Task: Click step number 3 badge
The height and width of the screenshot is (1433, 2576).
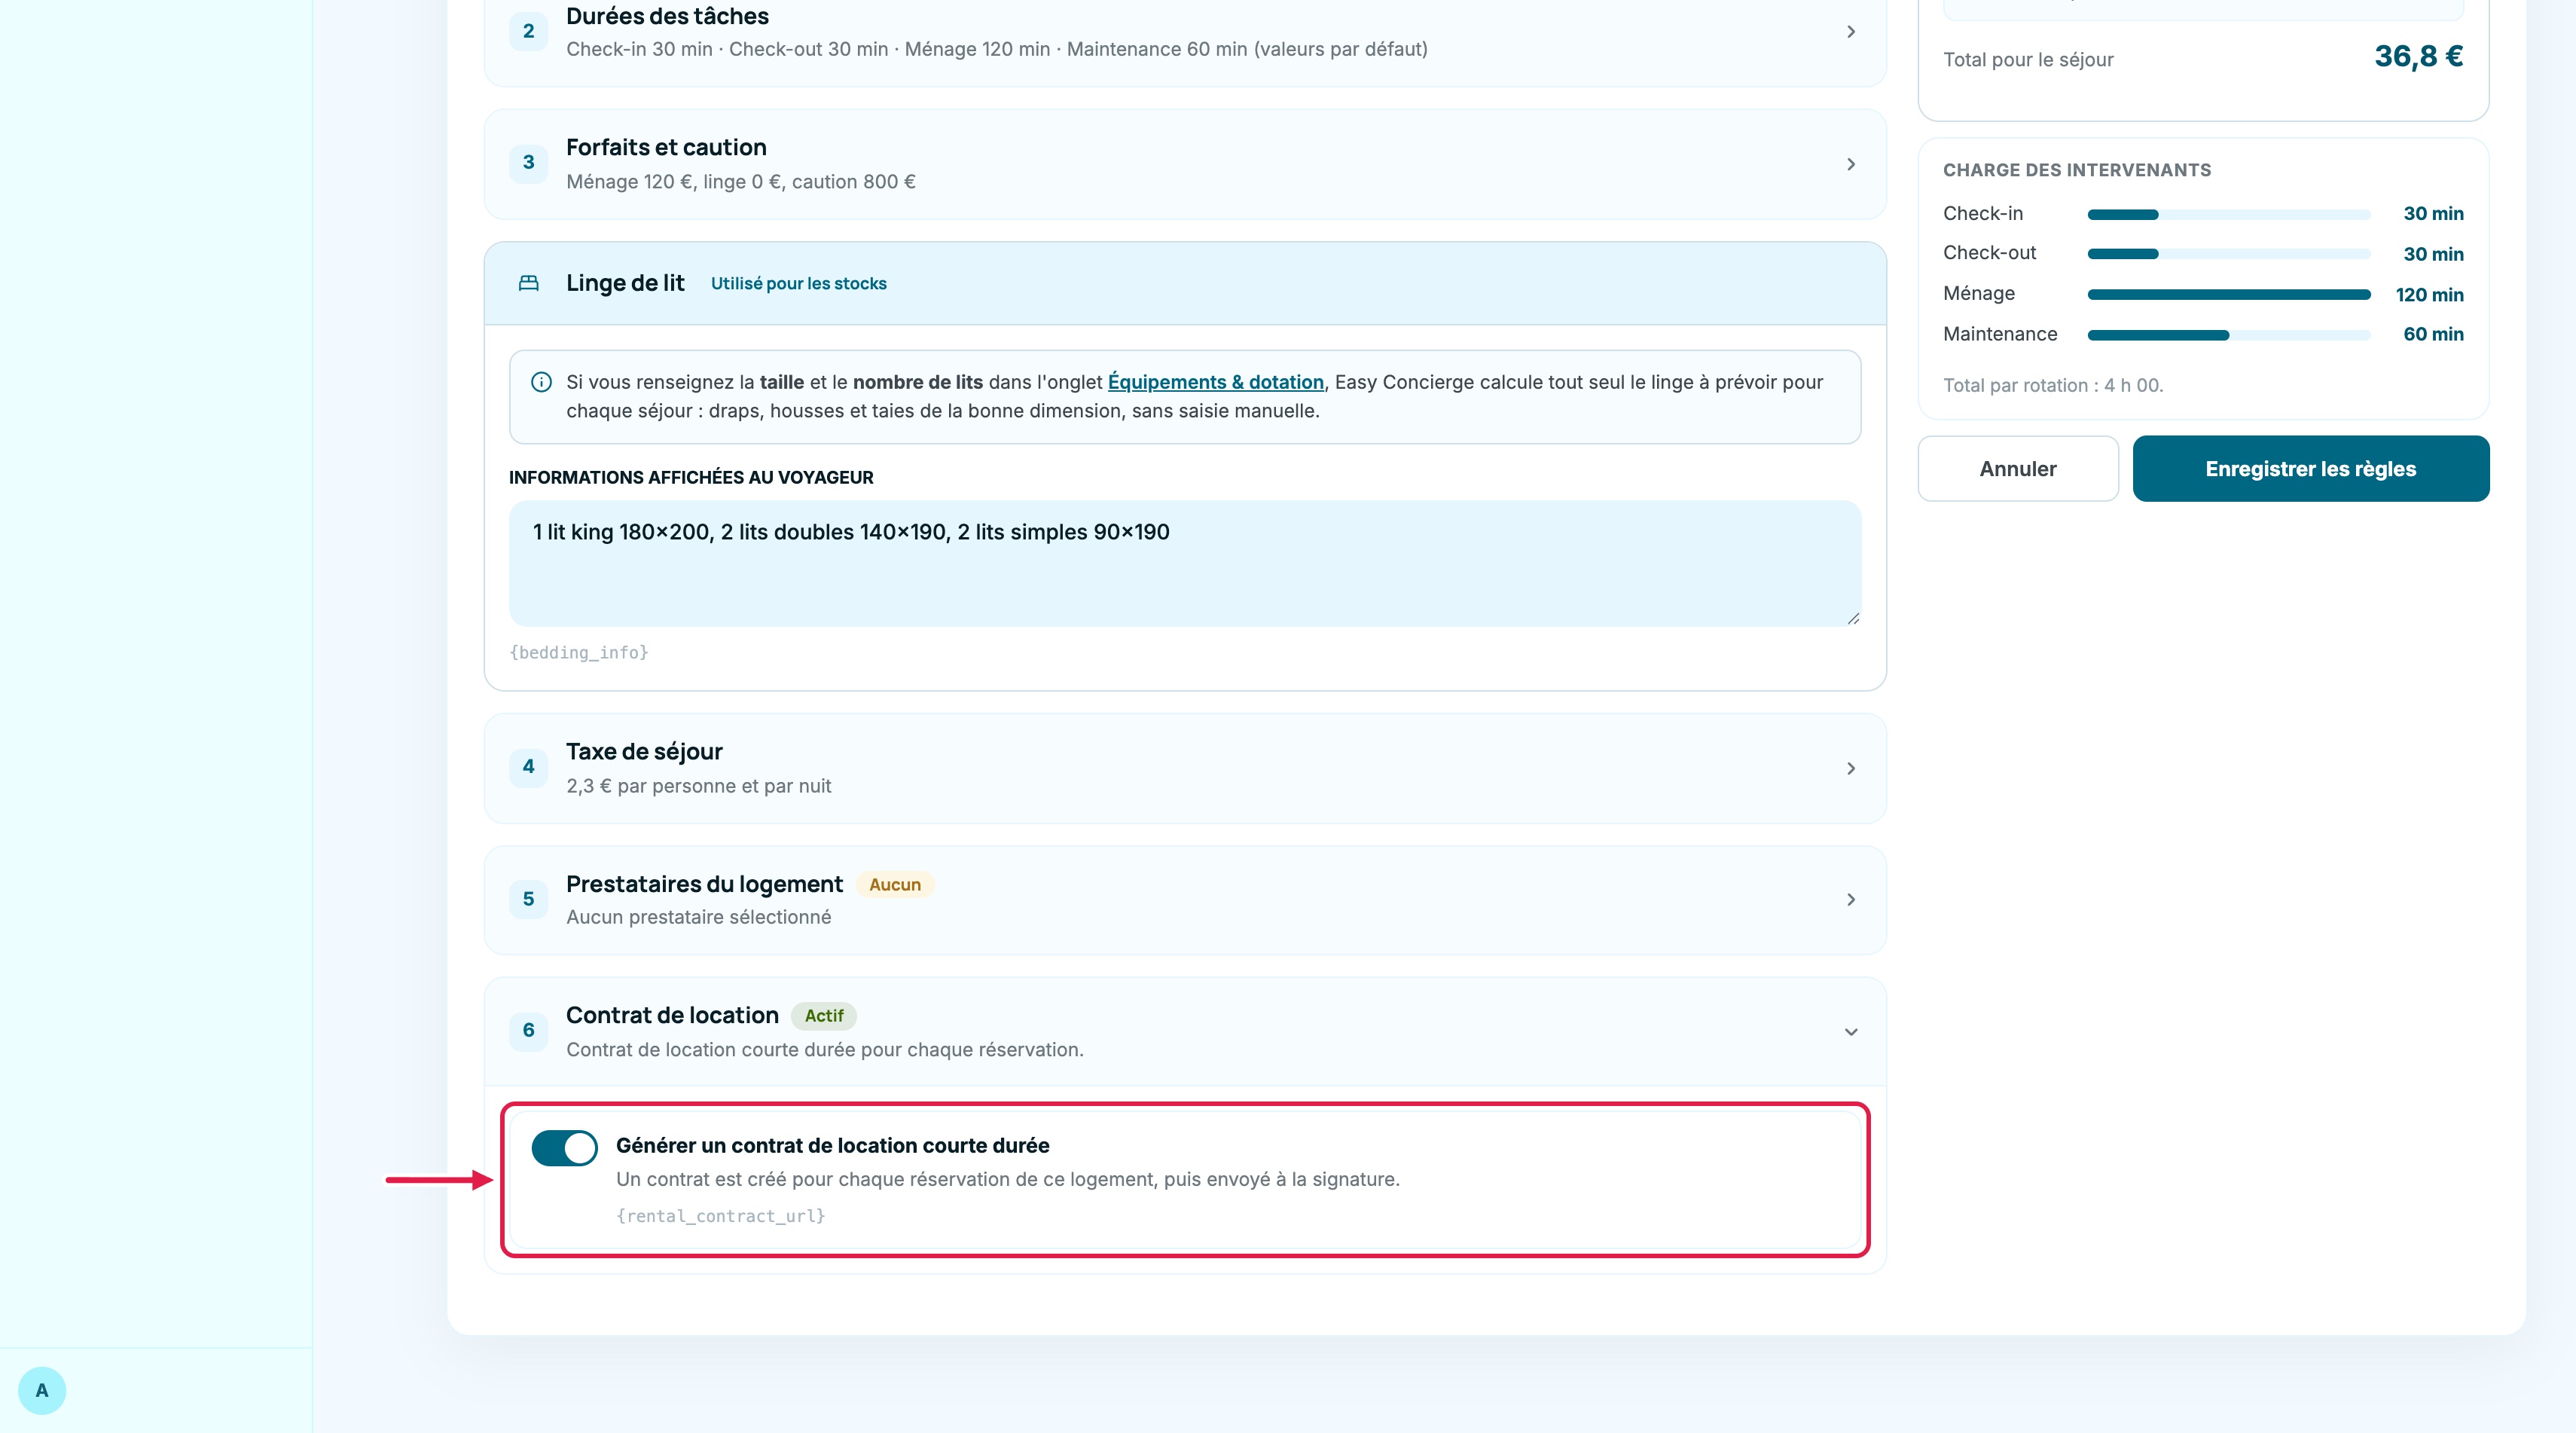Action: (x=528, y=163)
